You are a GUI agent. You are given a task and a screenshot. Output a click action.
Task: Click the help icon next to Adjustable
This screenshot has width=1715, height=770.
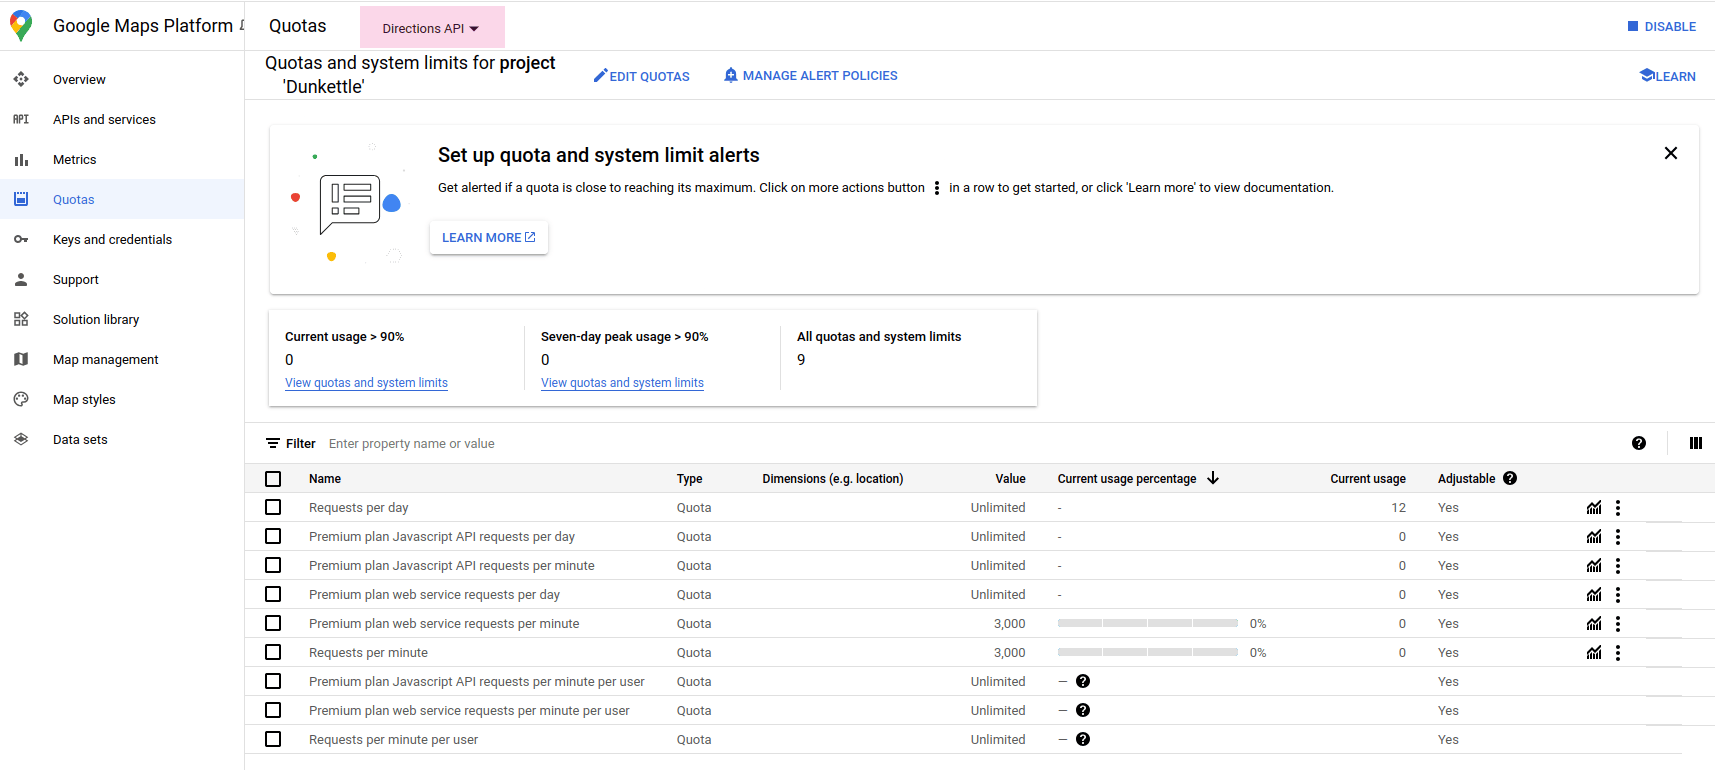click(x=1510, y=478)
